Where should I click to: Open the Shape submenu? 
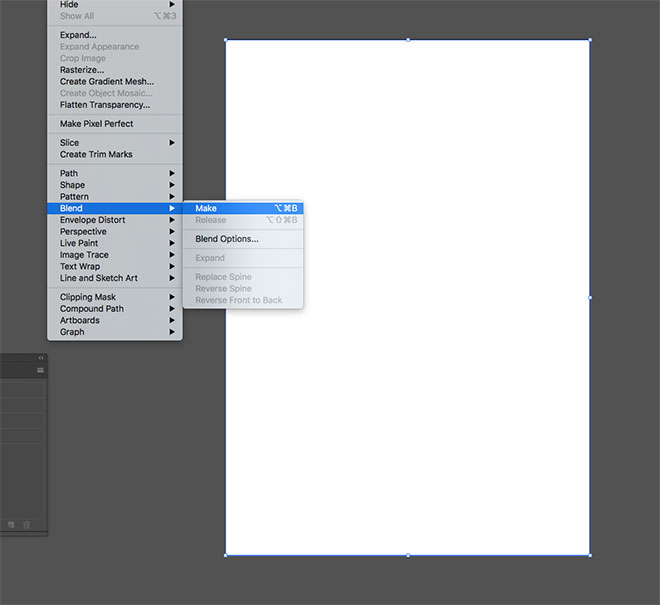click(x=115, y=185)
